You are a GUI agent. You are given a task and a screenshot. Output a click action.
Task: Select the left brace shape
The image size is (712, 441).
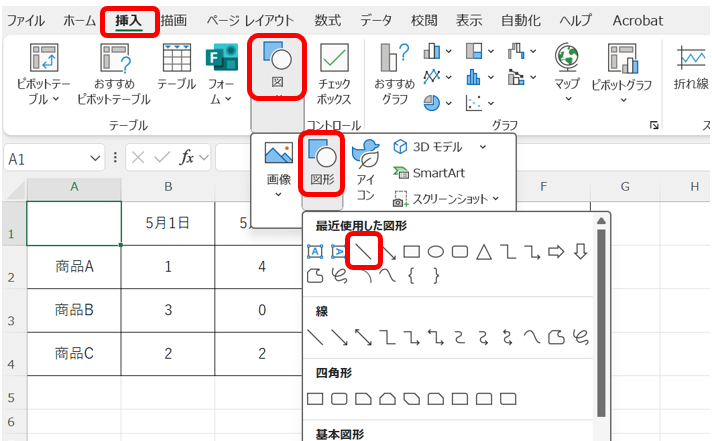(411, 276)
